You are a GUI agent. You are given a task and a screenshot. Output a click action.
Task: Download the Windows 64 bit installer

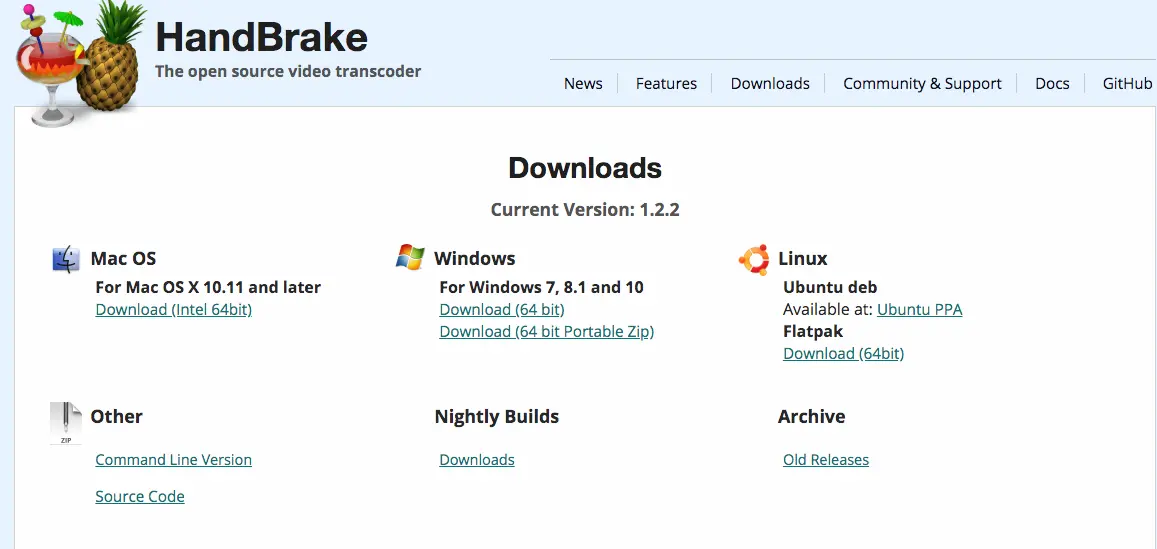click(x=502, y=310)
